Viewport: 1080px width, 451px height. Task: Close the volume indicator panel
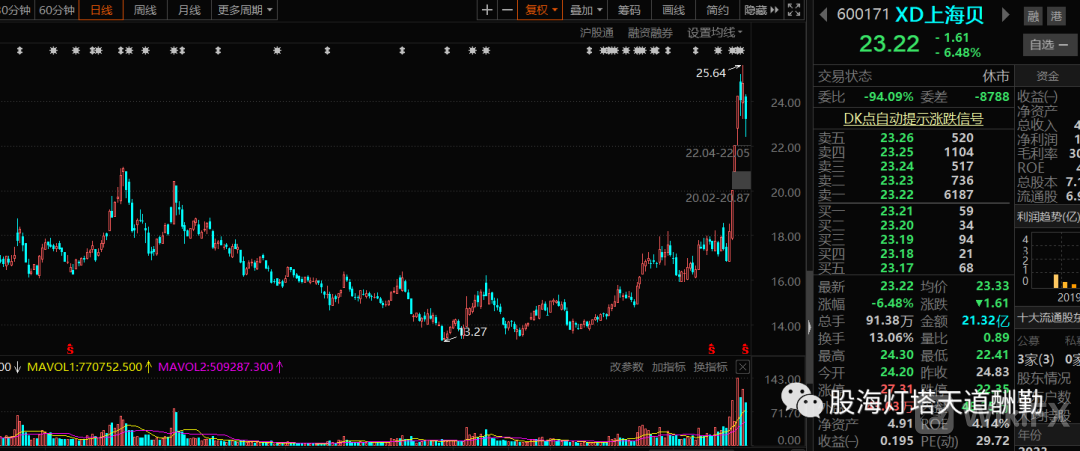pos(742,366)
